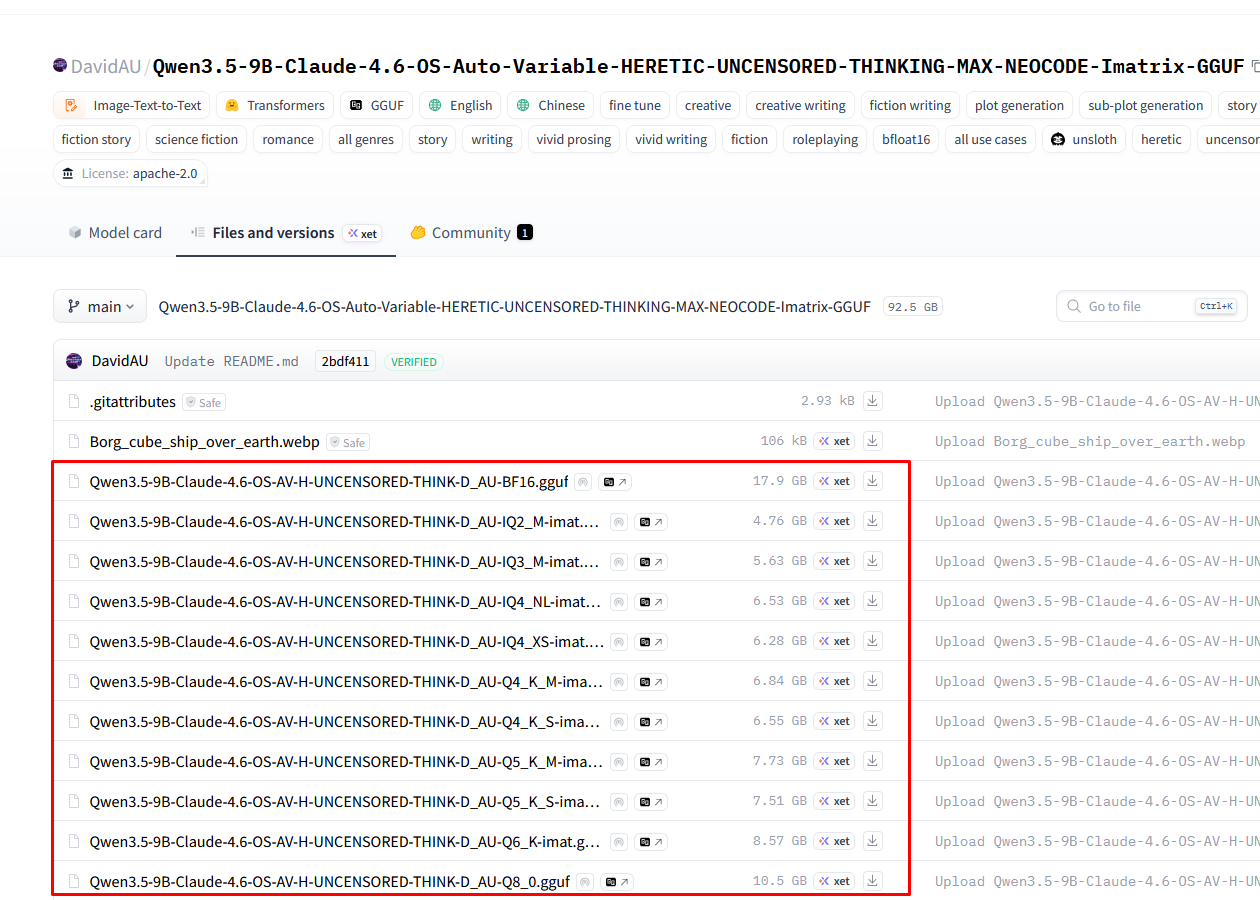
Task: Click the Chinese language tag
Action: click(x=551, y=105)
